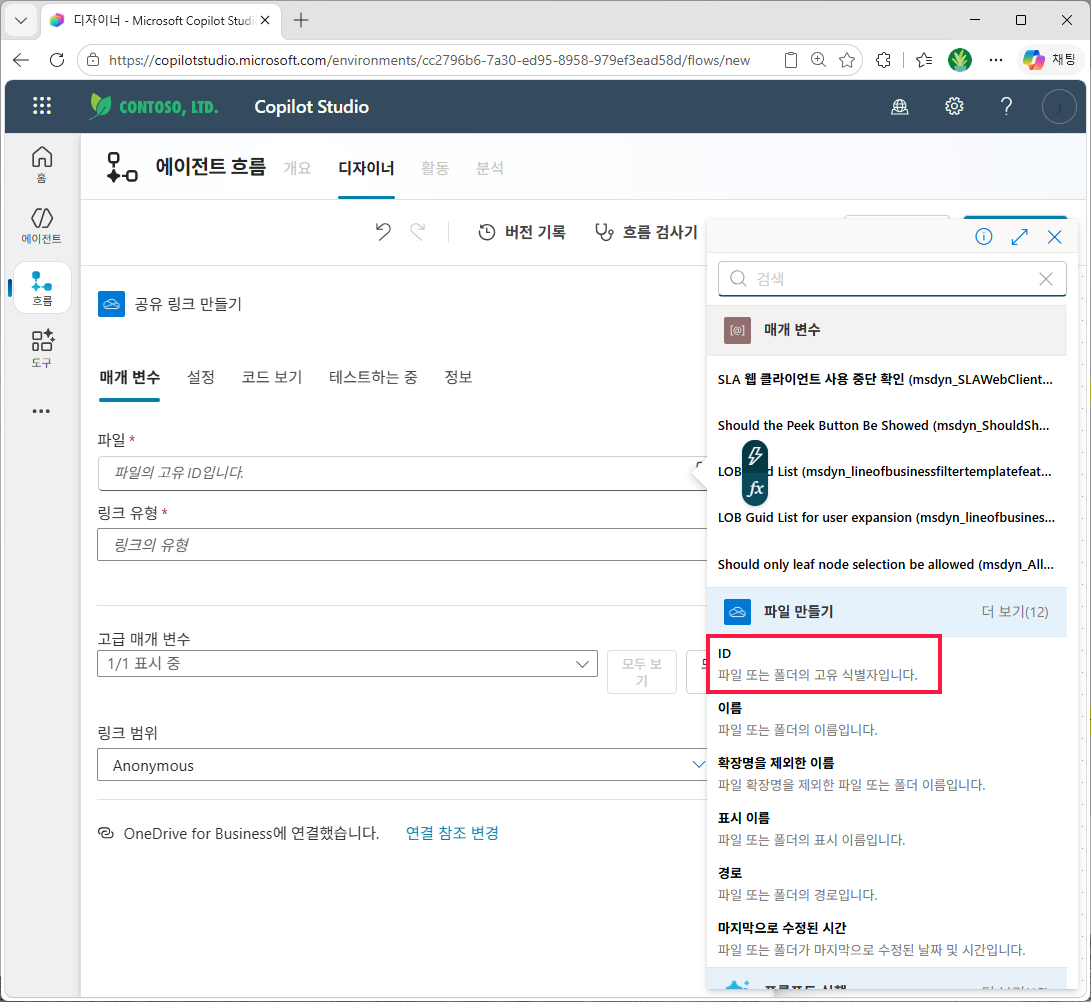Choose 마지막으로 수정된 시간 item
This screenshot has width=1091, height=1002.
pos(886,939)
